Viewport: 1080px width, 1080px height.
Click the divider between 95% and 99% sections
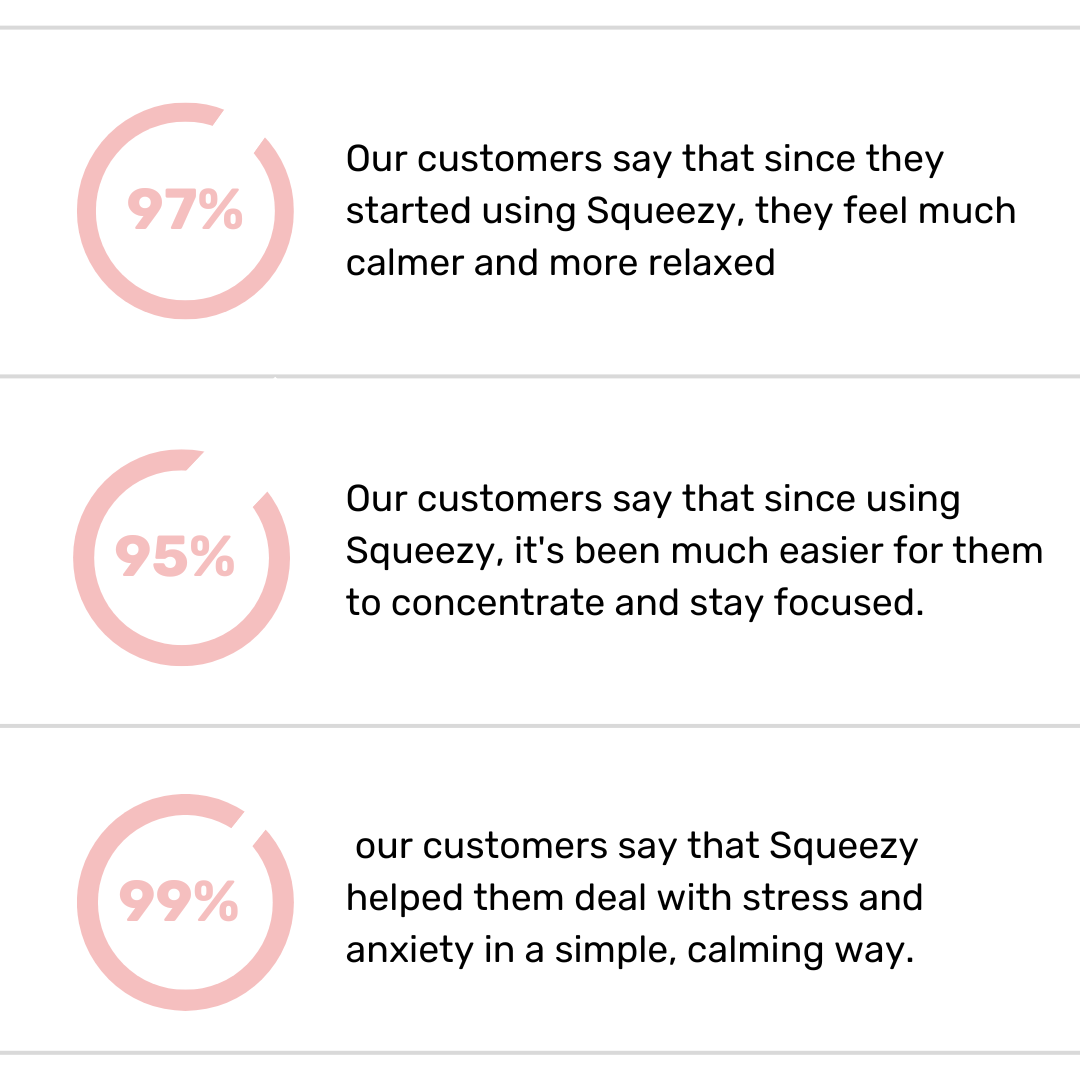point(540,725)
